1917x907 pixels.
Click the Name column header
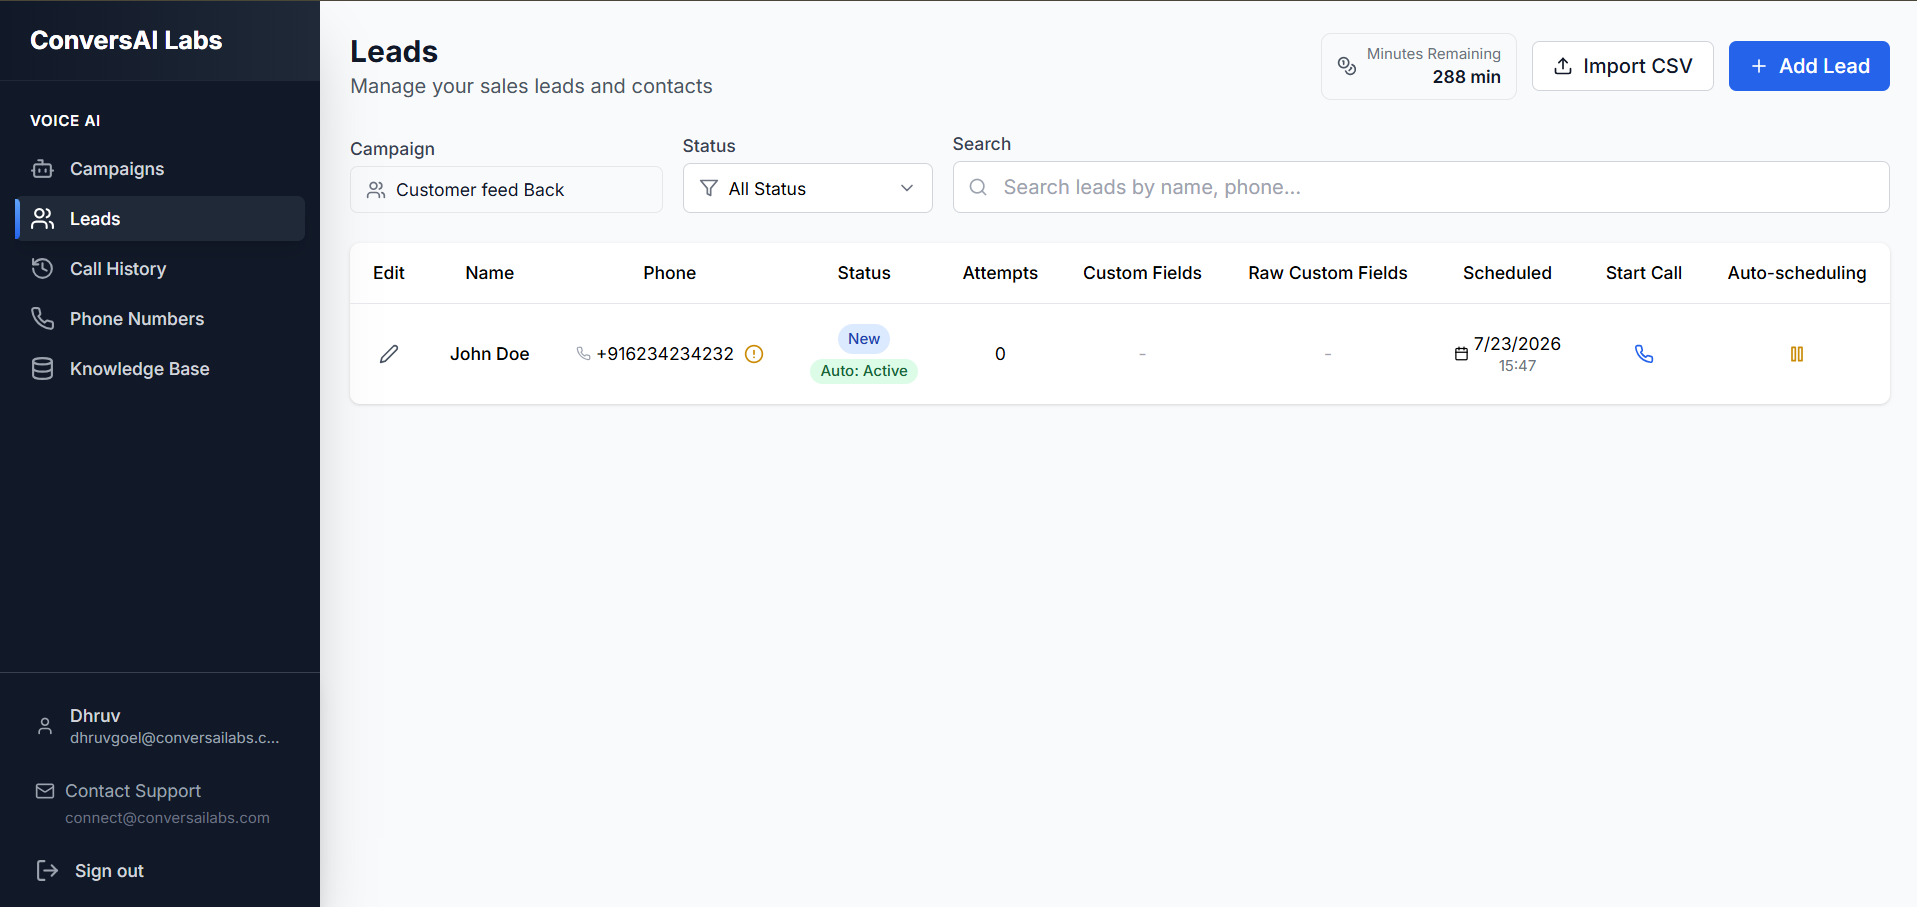pyautogui.click(x=489, y=273)
